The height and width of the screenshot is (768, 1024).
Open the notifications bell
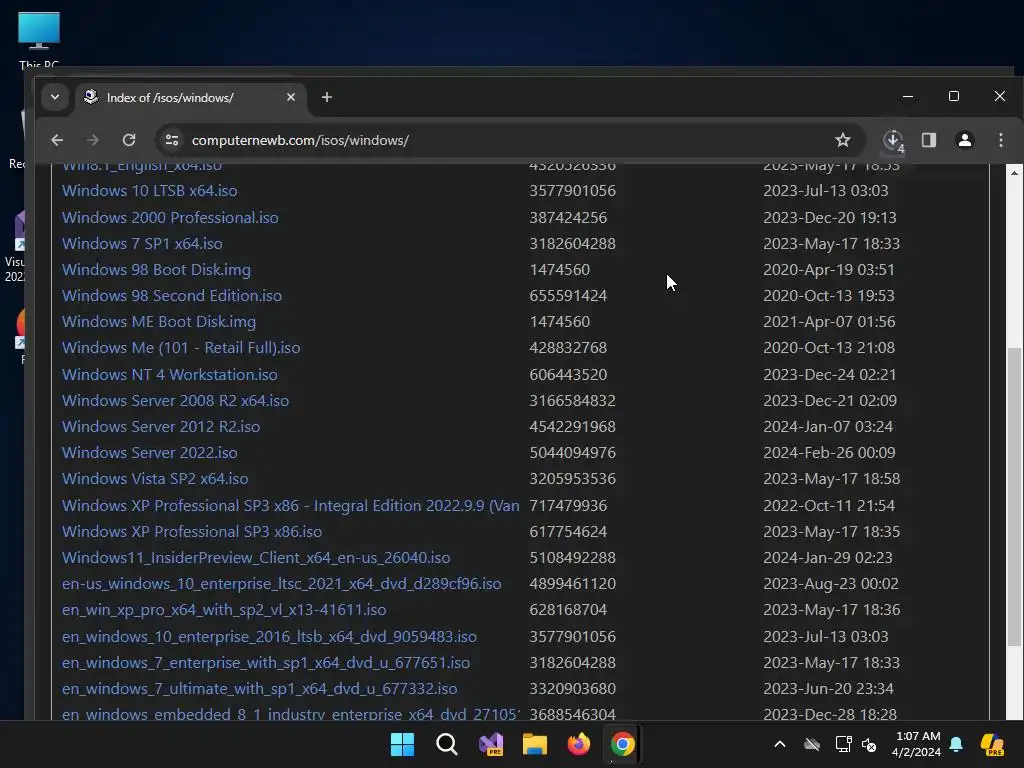click(956, 744)
